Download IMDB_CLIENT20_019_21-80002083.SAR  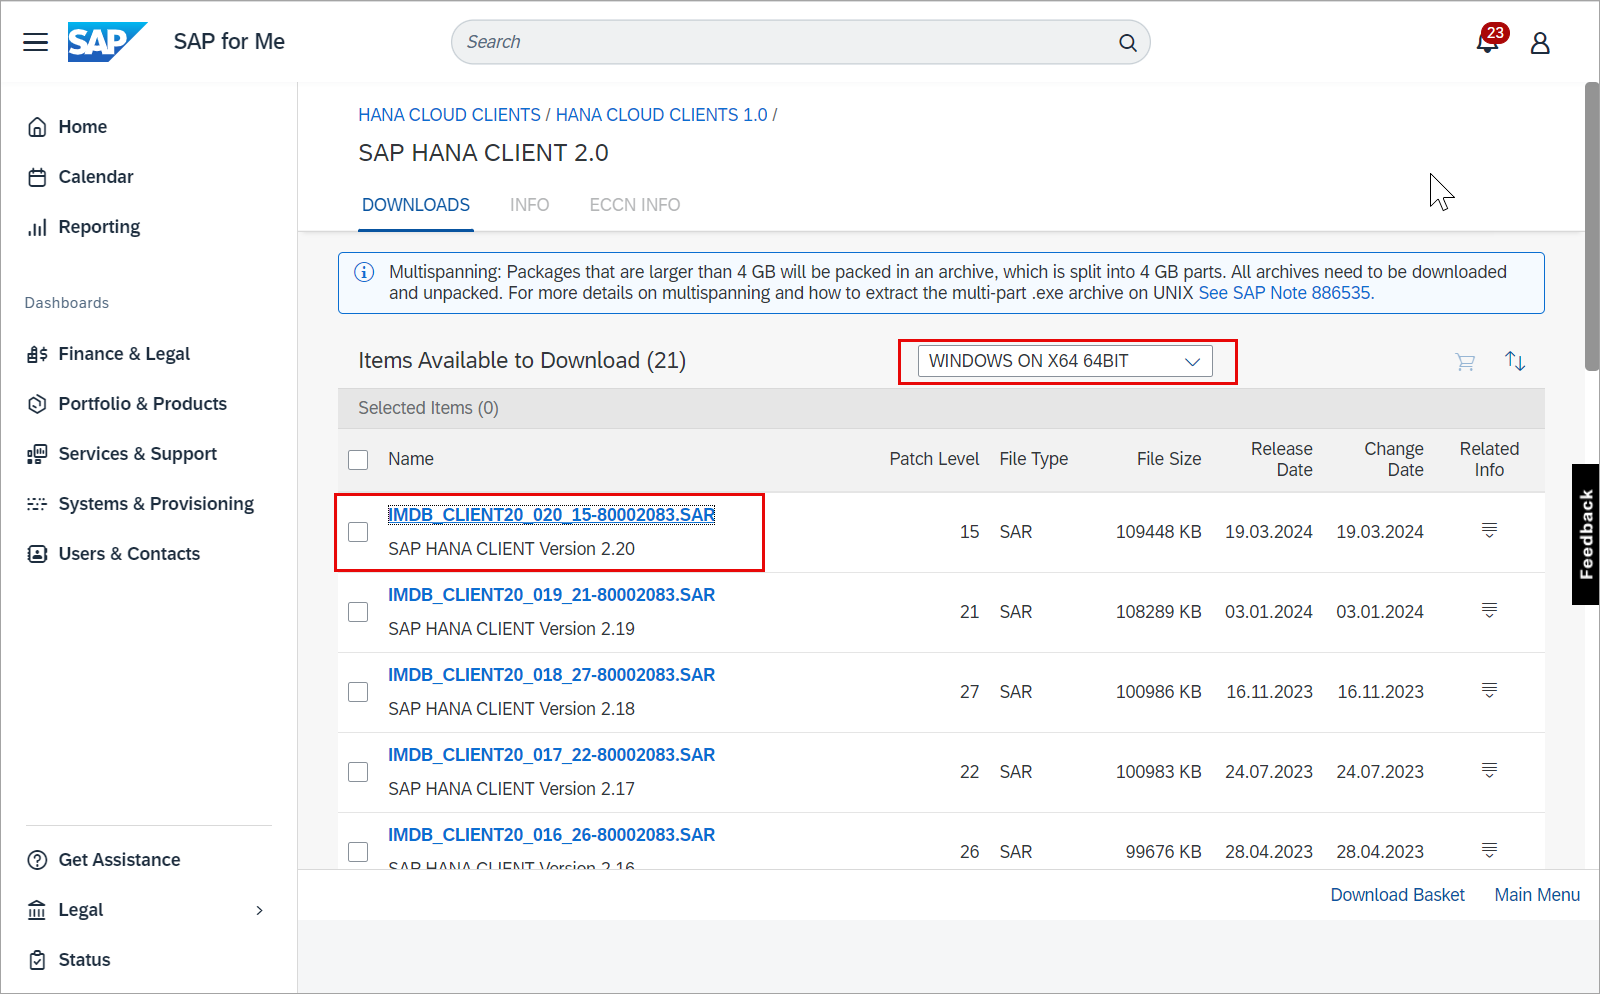(551, 595)
